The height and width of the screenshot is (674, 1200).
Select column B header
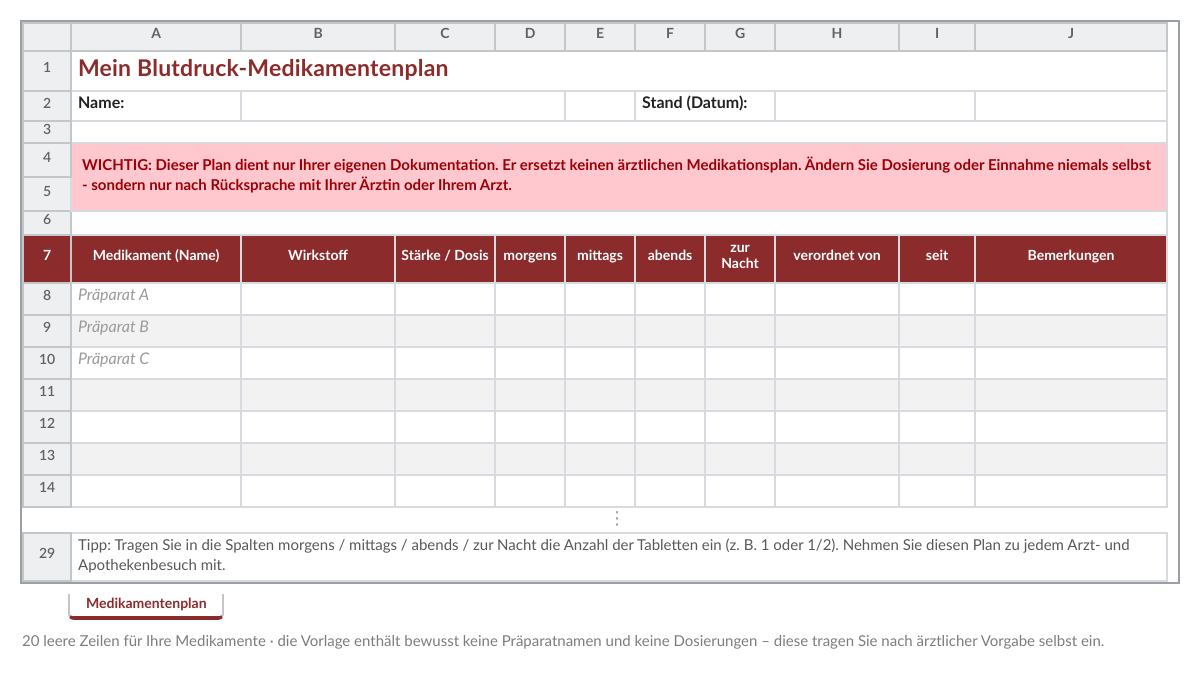coord(318,34)
